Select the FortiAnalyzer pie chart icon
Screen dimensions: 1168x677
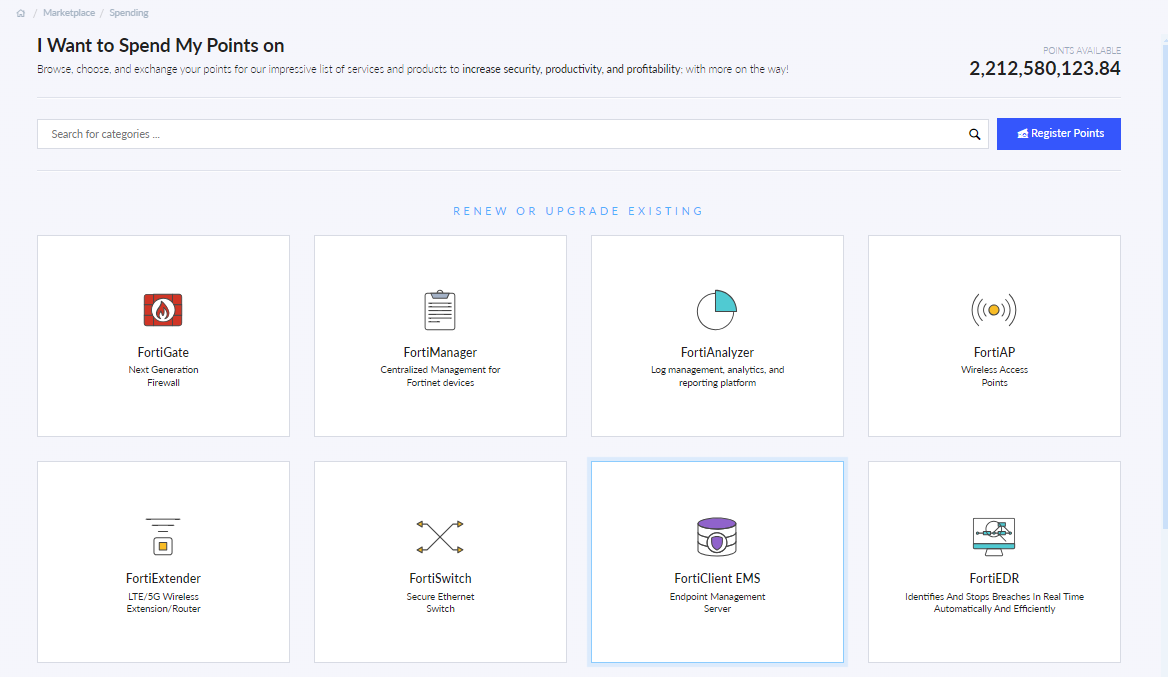pos(717,309)
